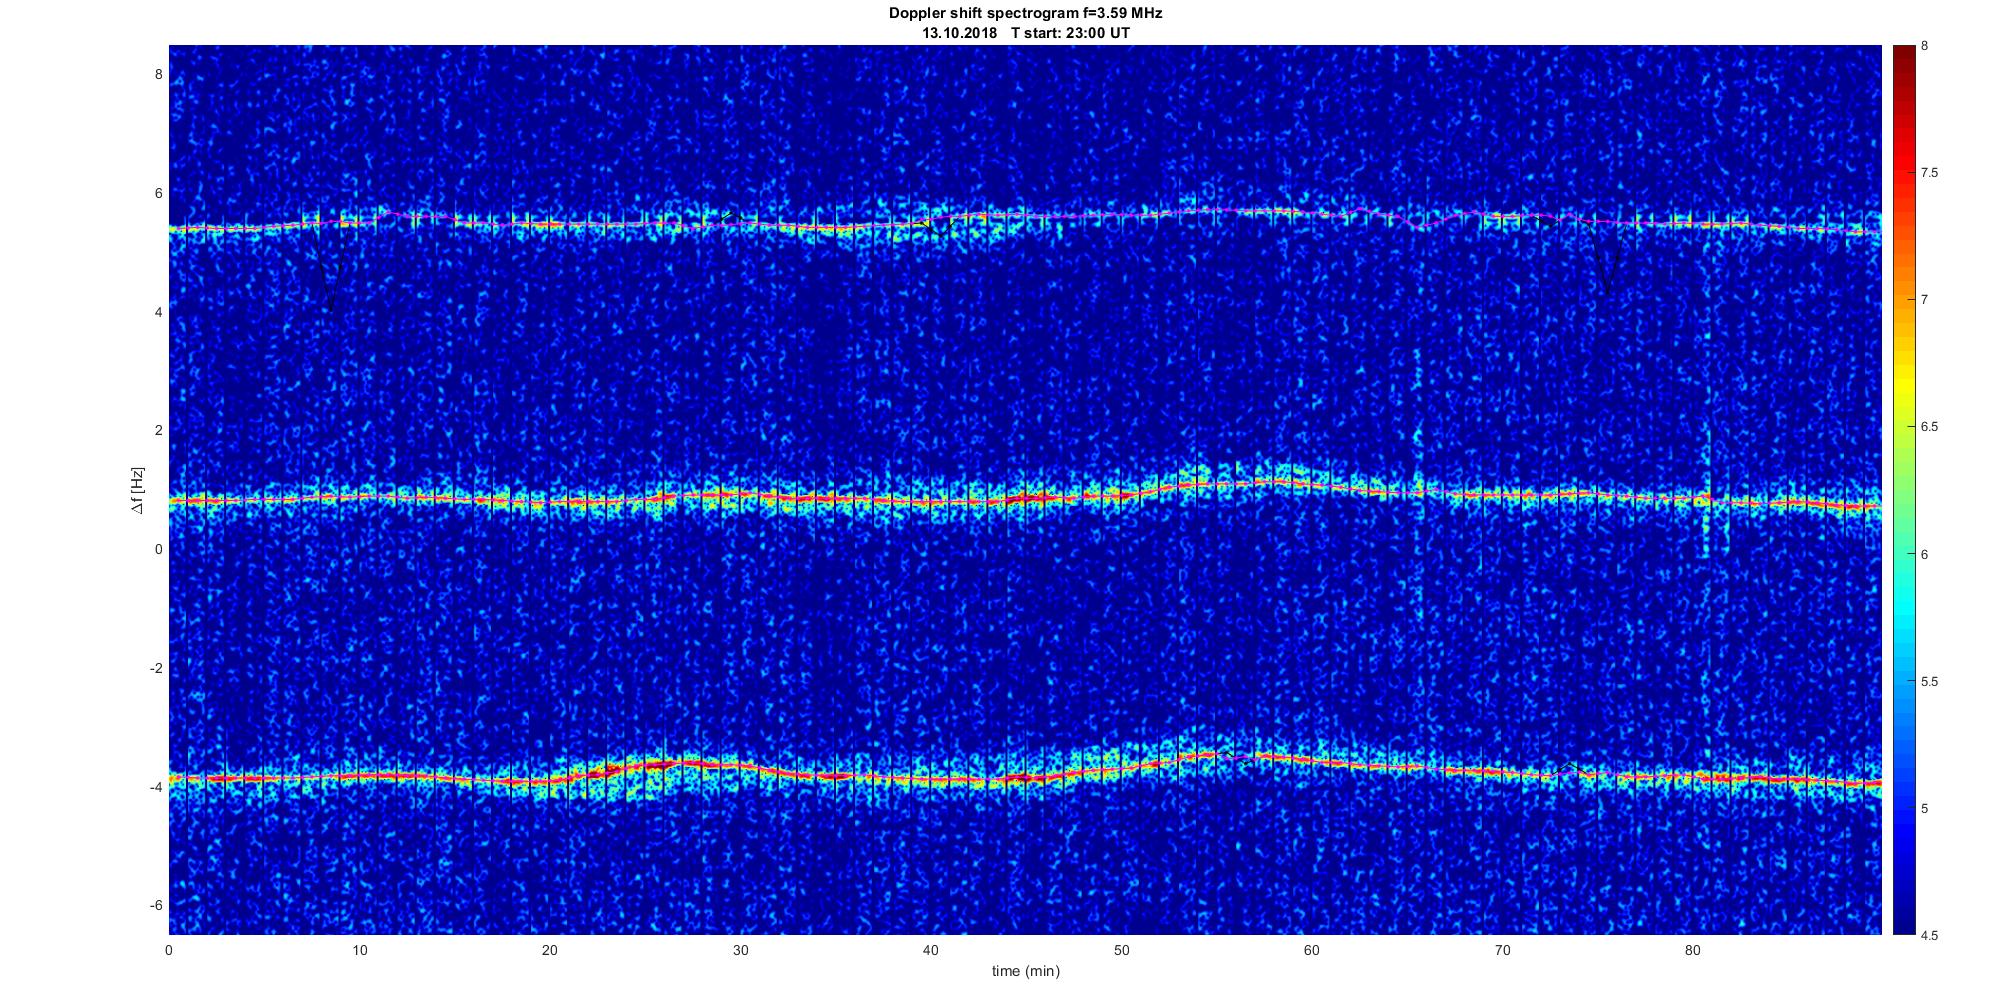Click the dark blue bottom of the colorbar
Viewport: 2000px width, 1003px height.
pyautogui.click(x=1903, y=920)
